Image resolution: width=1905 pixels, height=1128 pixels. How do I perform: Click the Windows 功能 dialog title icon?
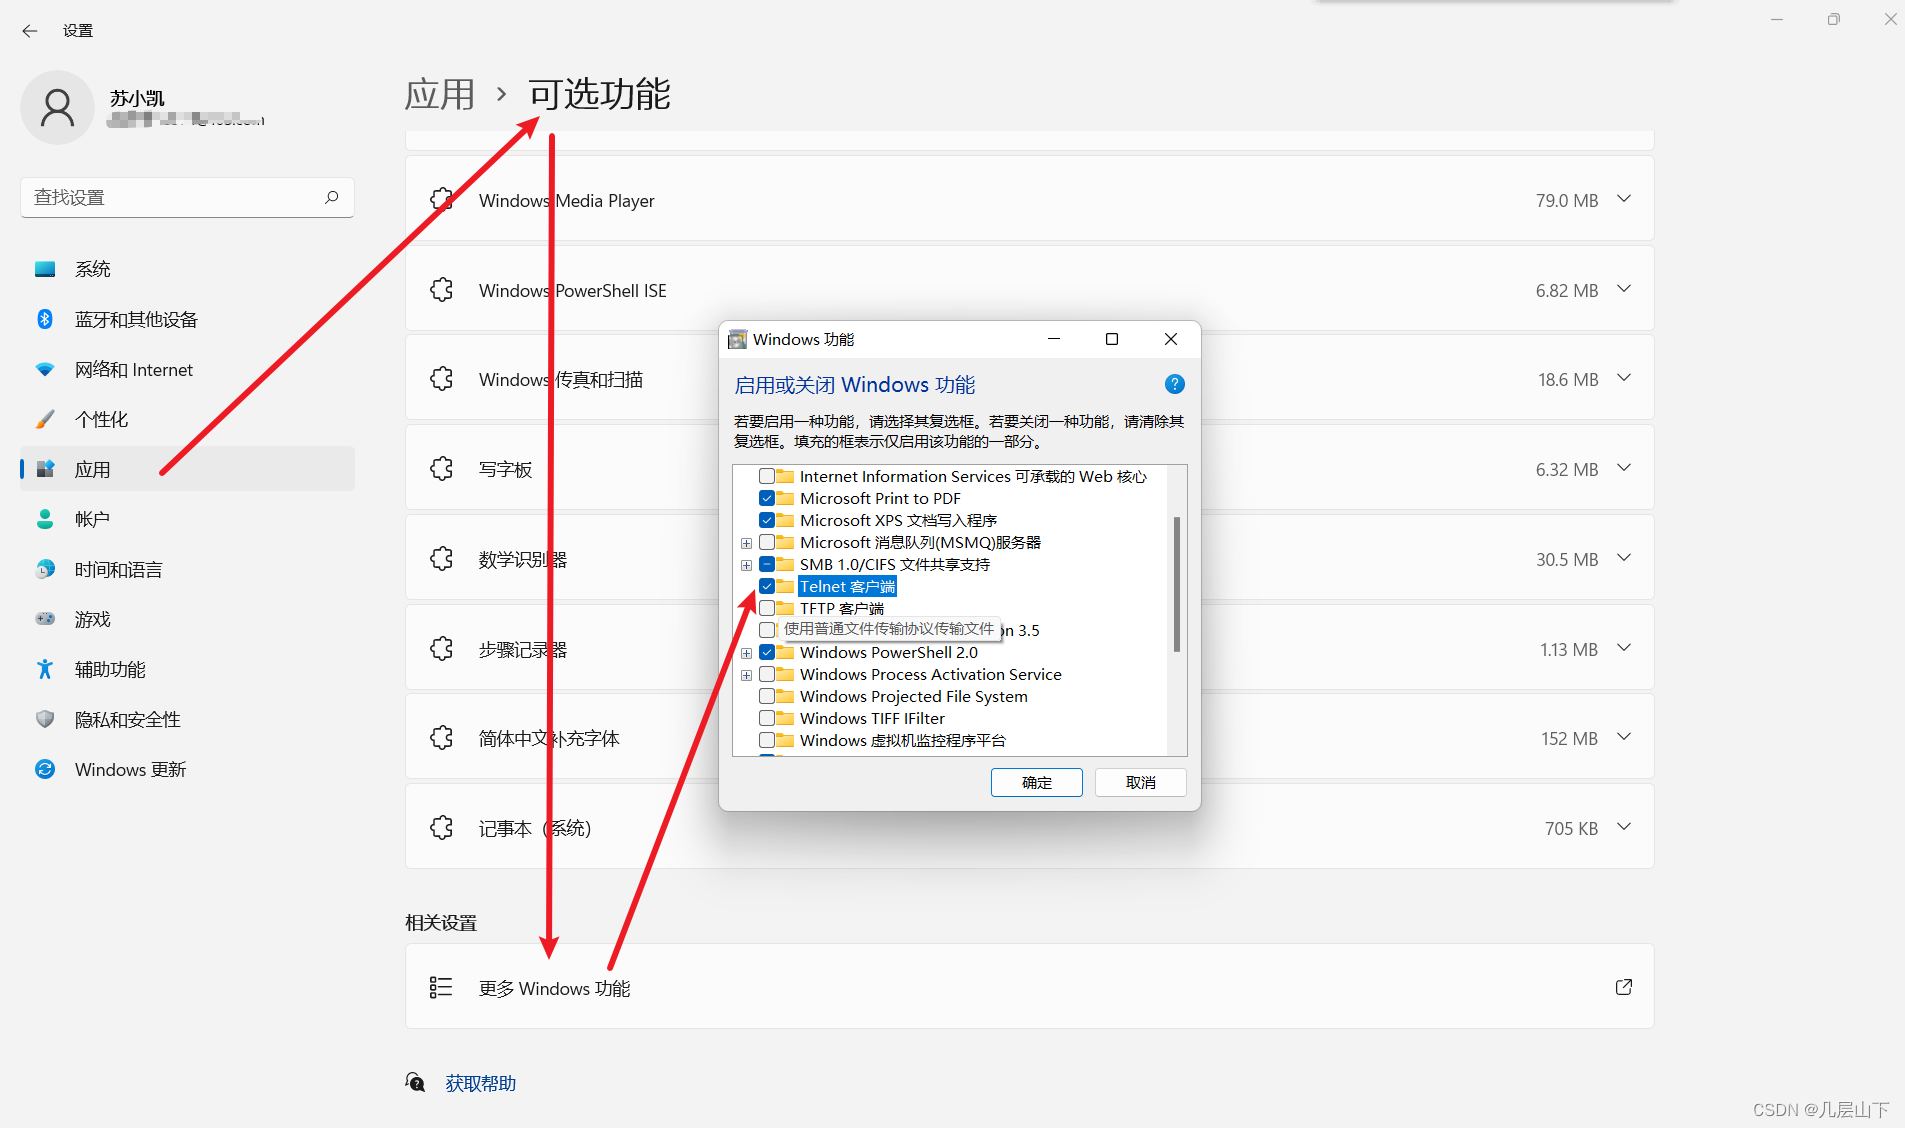(x=738, y=340)
